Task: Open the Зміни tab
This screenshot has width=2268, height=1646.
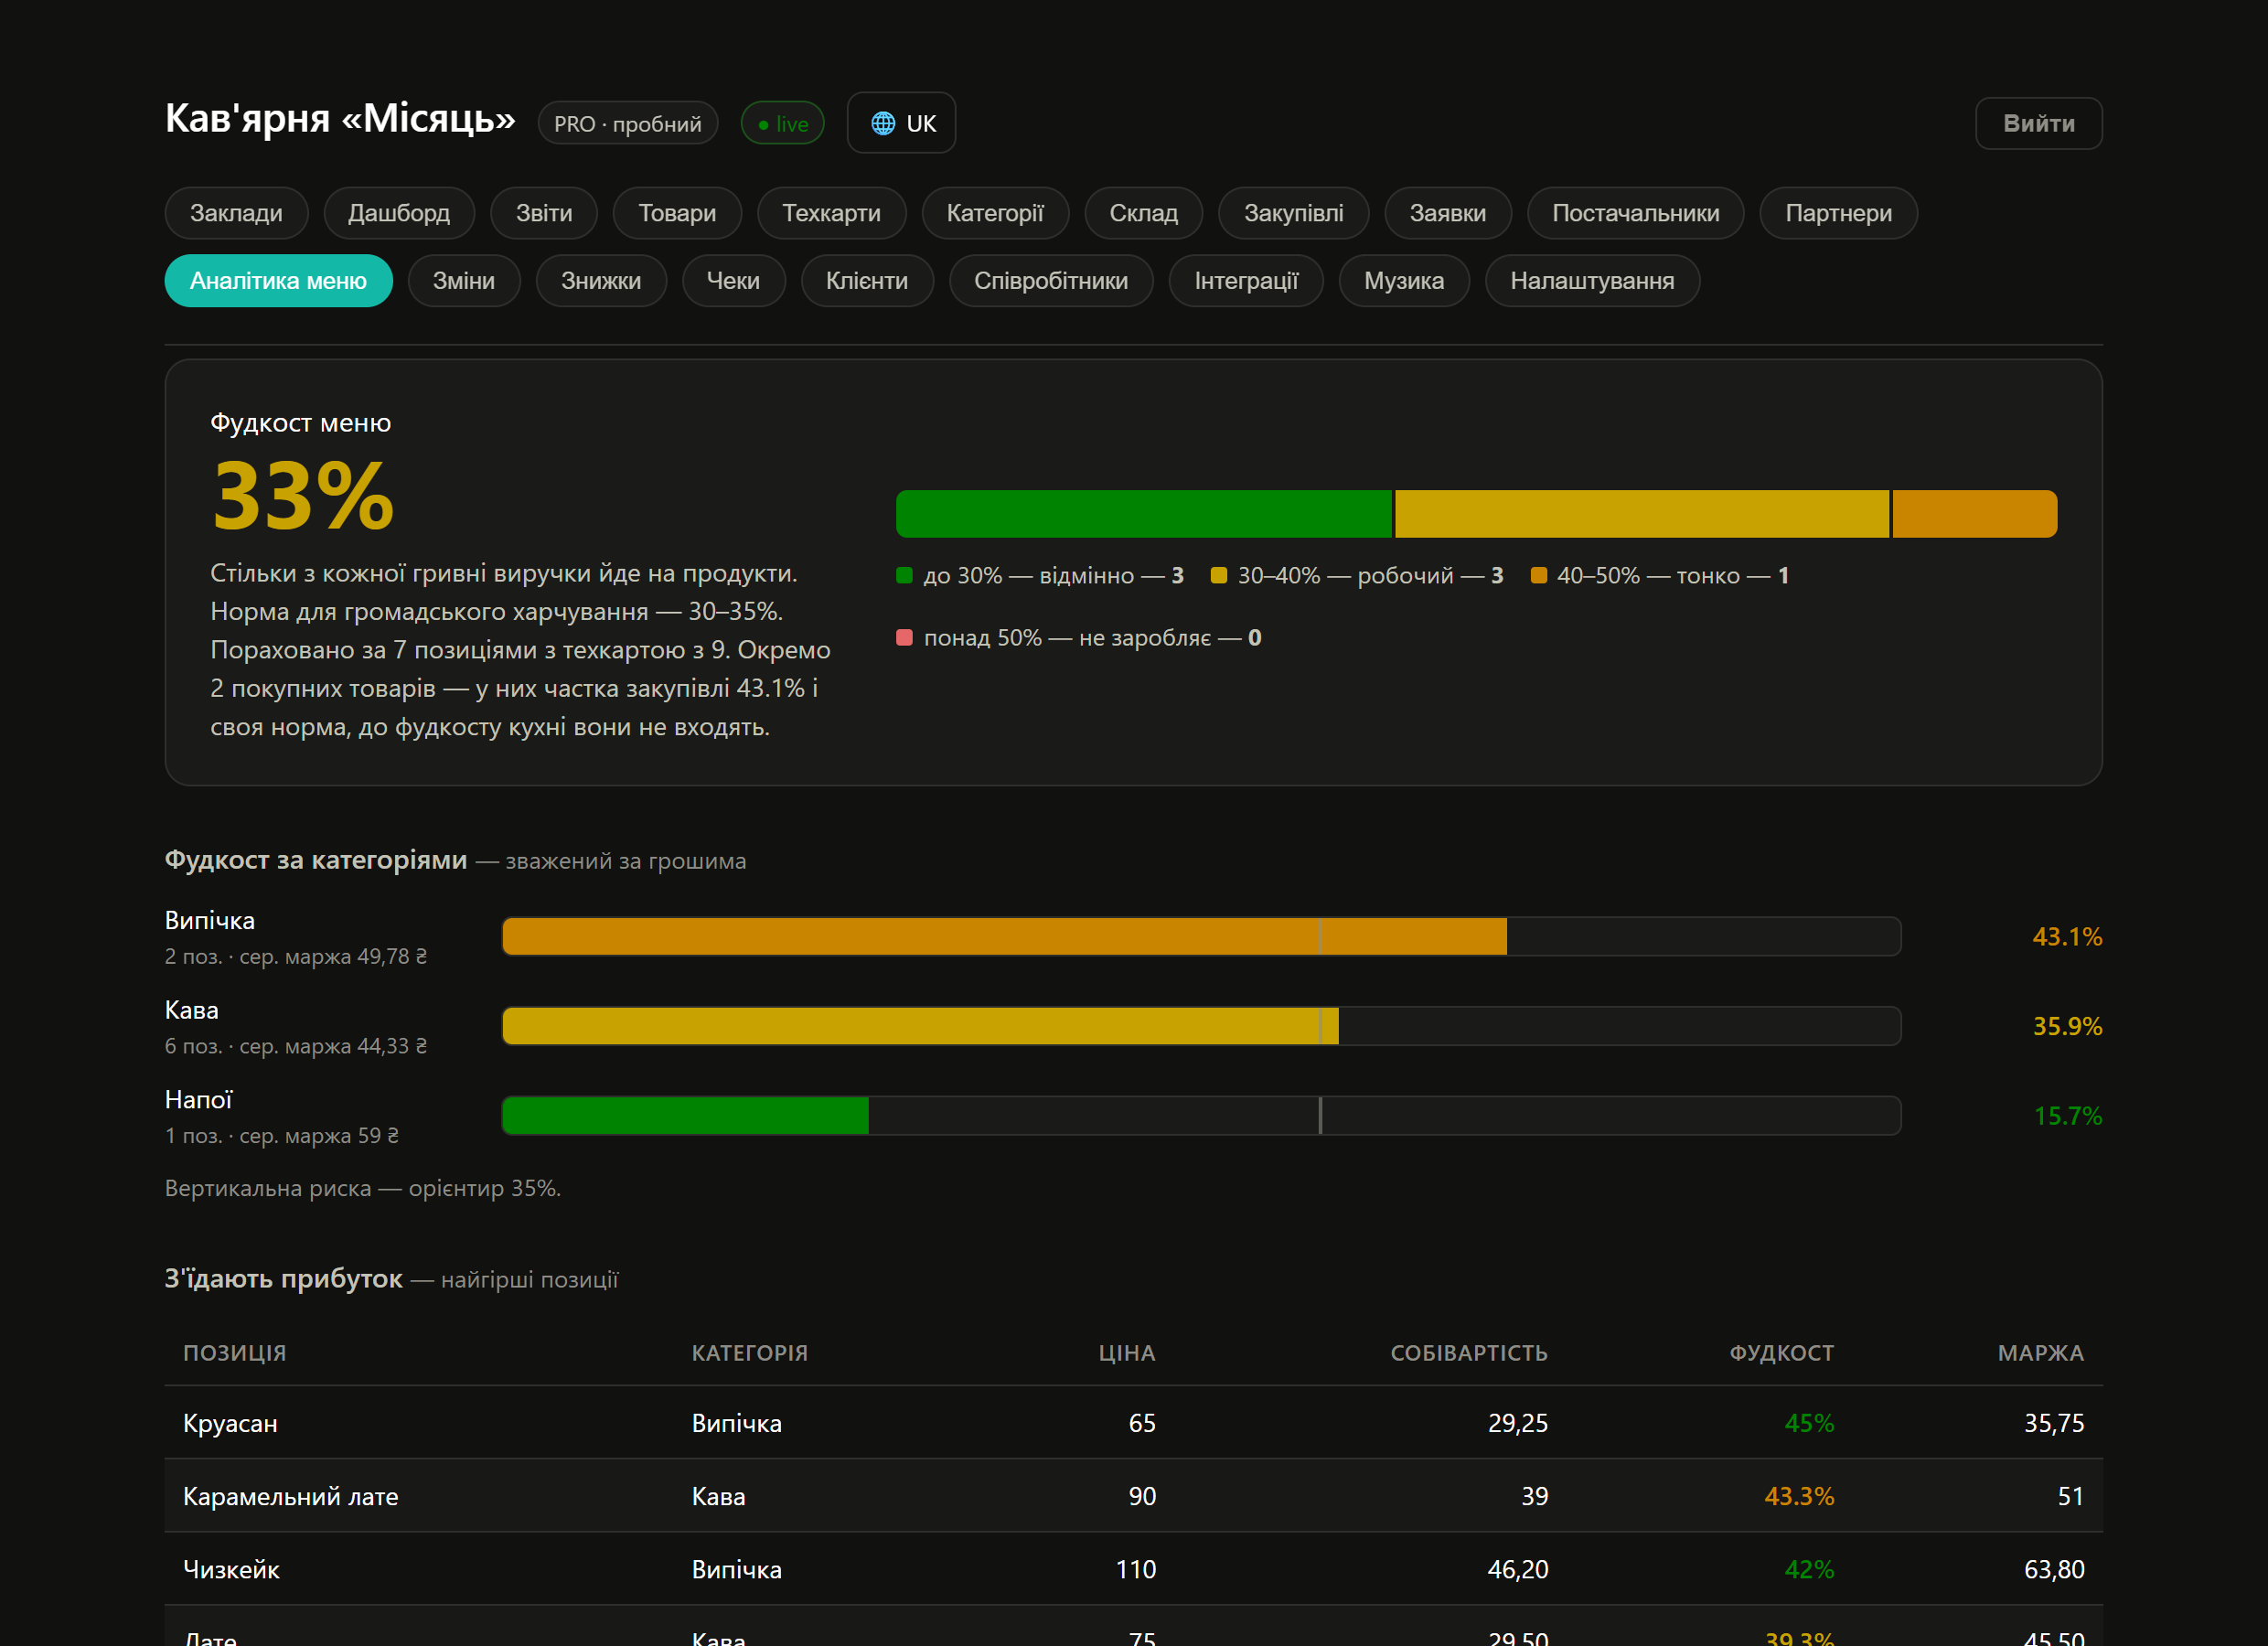Action: (x=464, y=281)
